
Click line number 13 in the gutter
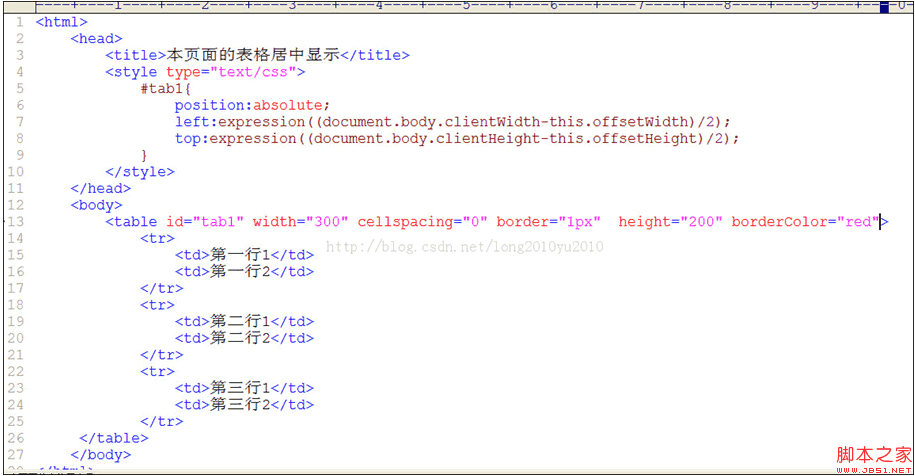pyautogui.click(x=17, y=222)
